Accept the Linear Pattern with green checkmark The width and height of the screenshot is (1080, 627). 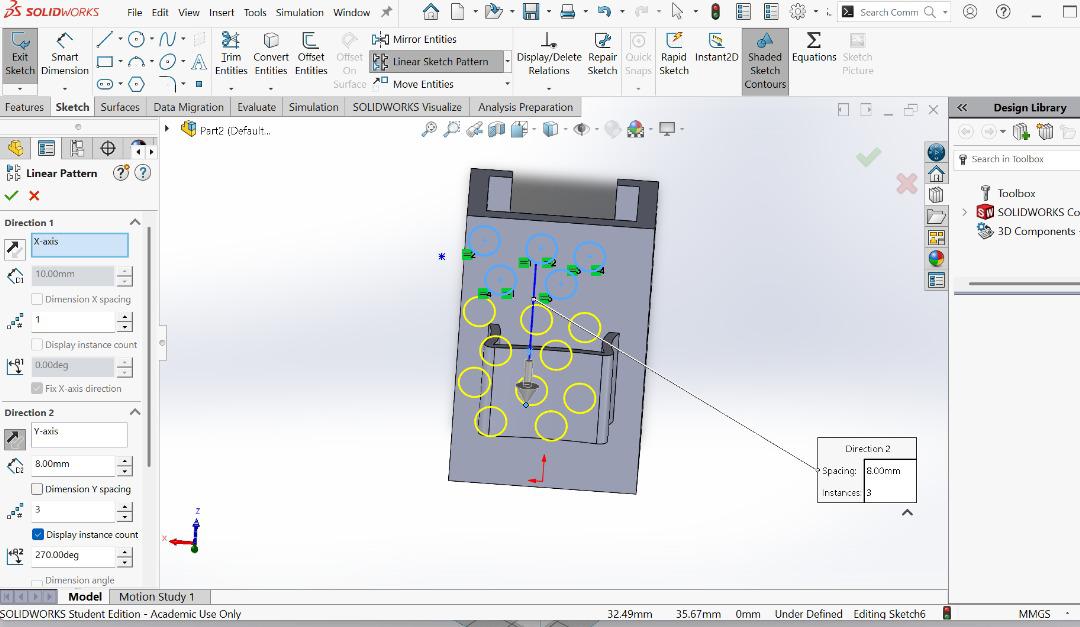click(12, 196)
